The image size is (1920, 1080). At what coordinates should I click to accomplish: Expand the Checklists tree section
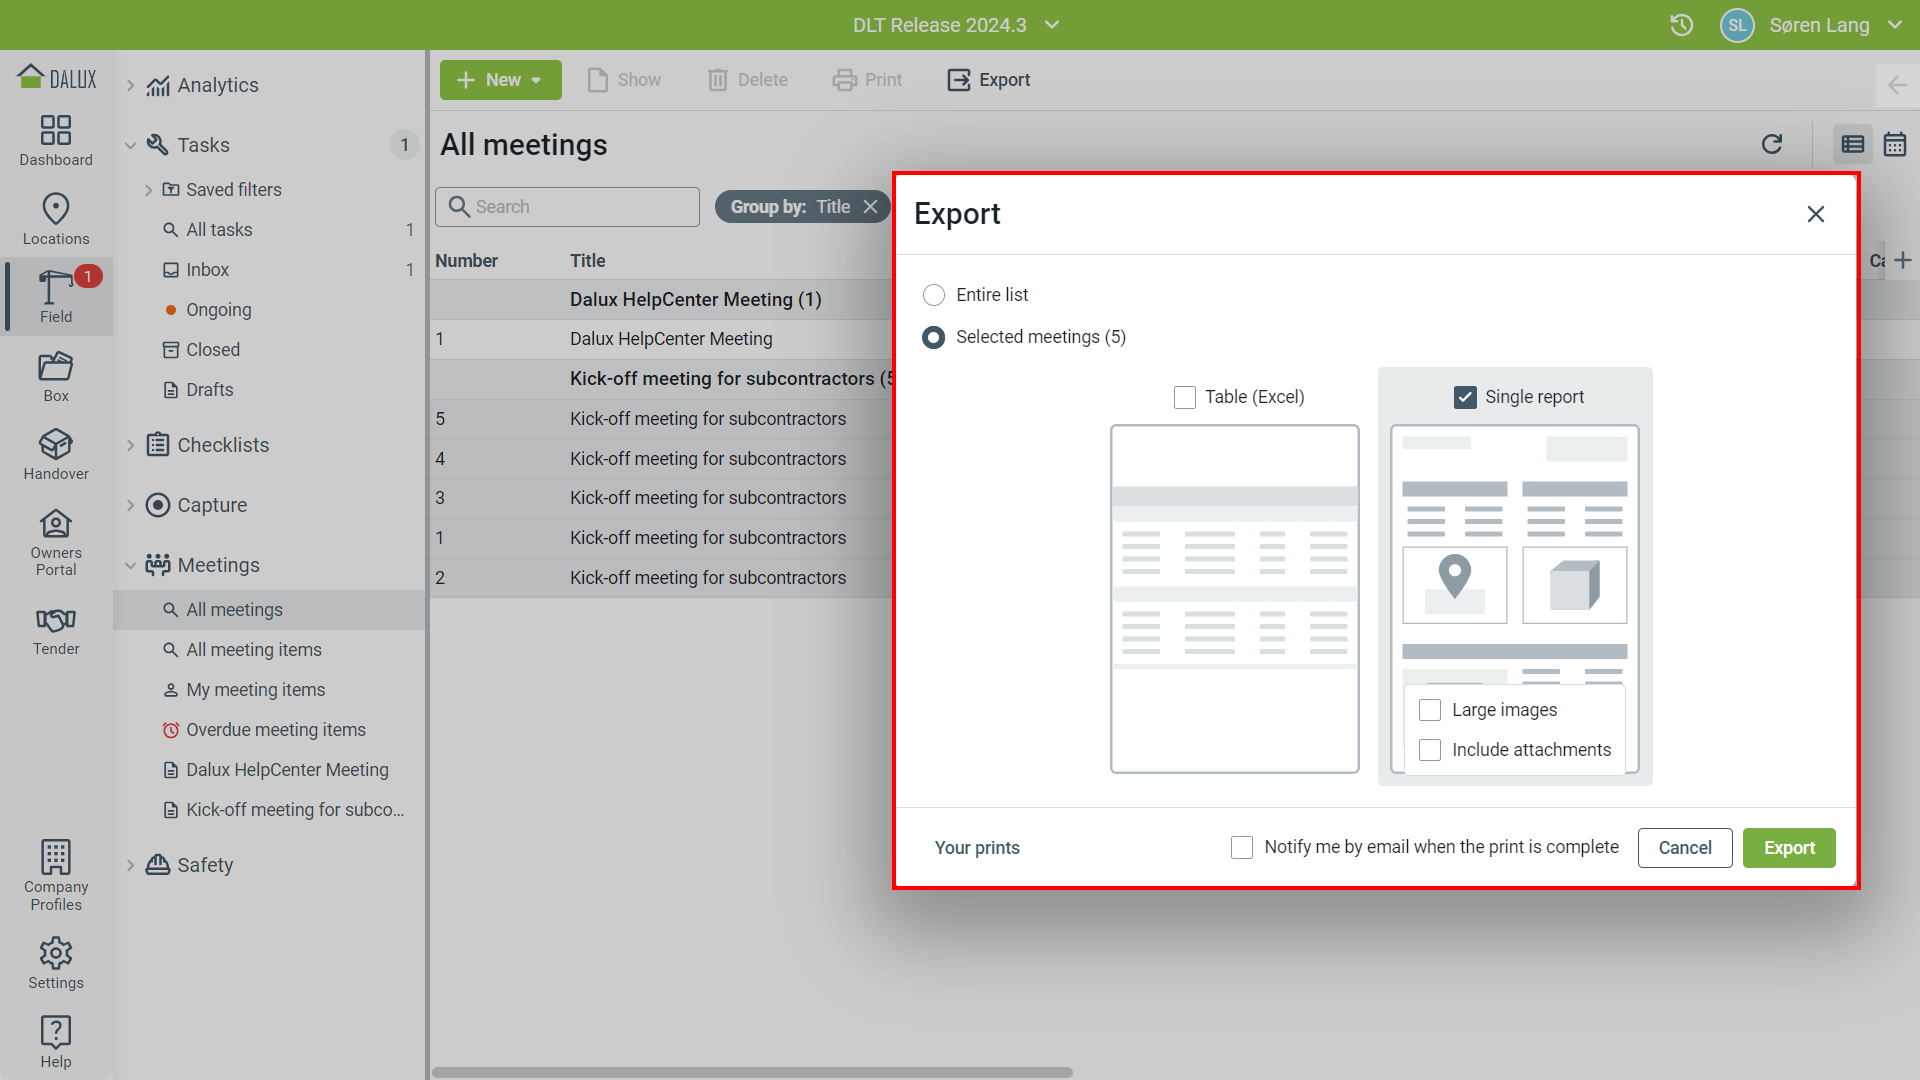click(131, 446)
